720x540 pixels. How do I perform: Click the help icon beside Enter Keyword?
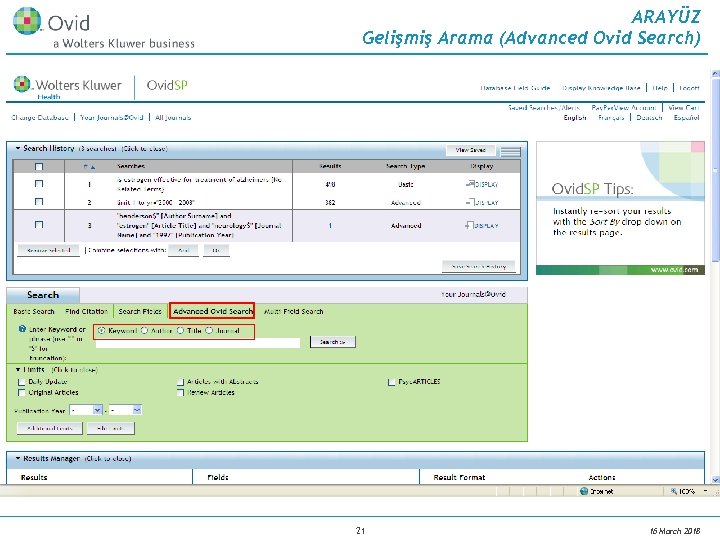click(x=22, y=329)
